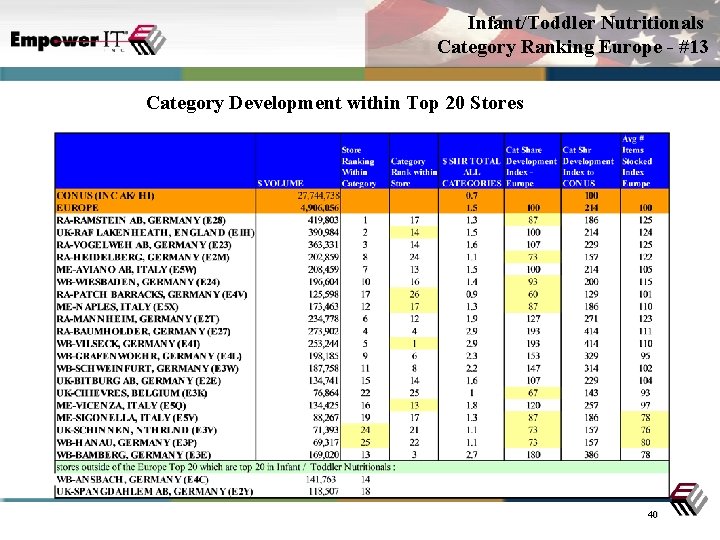Select row 'ME-VICENZA, ITALY (E5Q)'
This screenshot has height=540, width=720.
point(362,405)
